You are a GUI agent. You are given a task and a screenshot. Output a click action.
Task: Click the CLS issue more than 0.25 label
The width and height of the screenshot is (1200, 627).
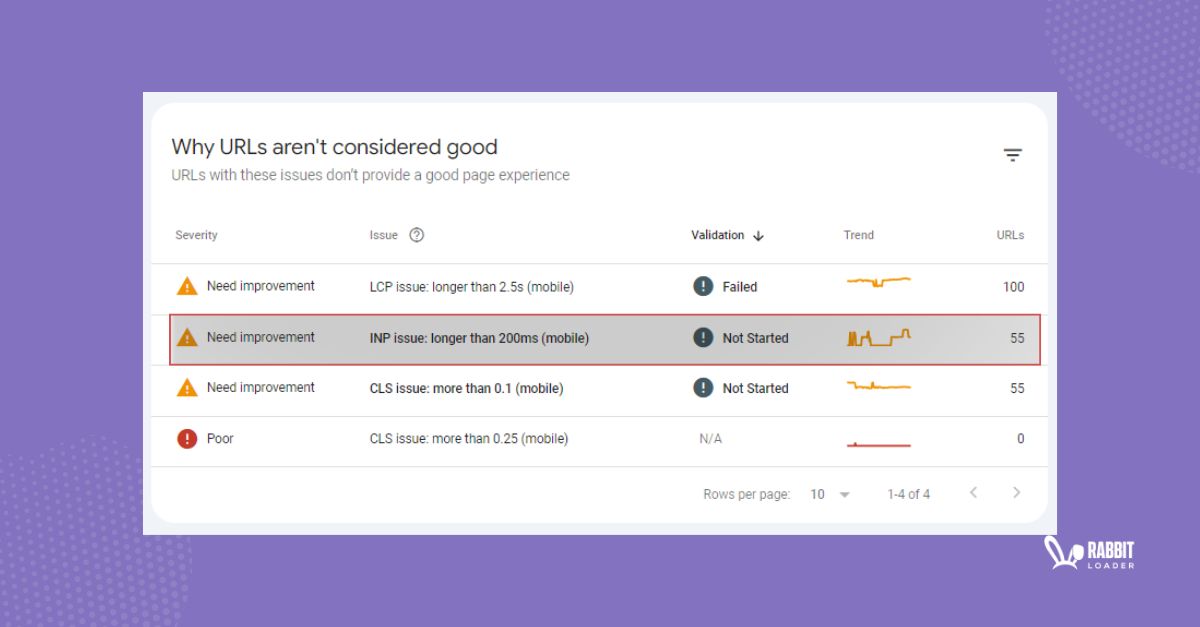(x=468, y=438)
